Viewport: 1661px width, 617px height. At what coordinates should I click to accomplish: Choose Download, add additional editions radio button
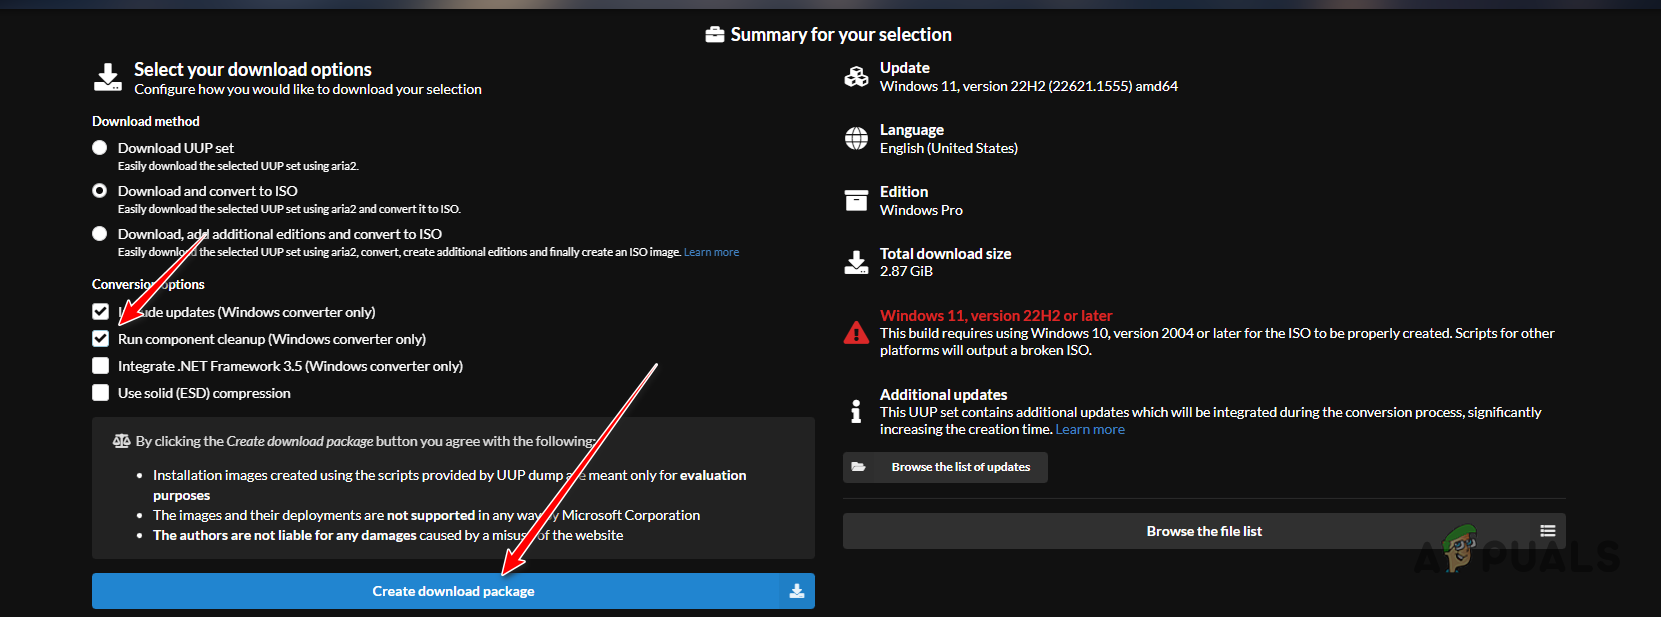click(x=99, y=234)
